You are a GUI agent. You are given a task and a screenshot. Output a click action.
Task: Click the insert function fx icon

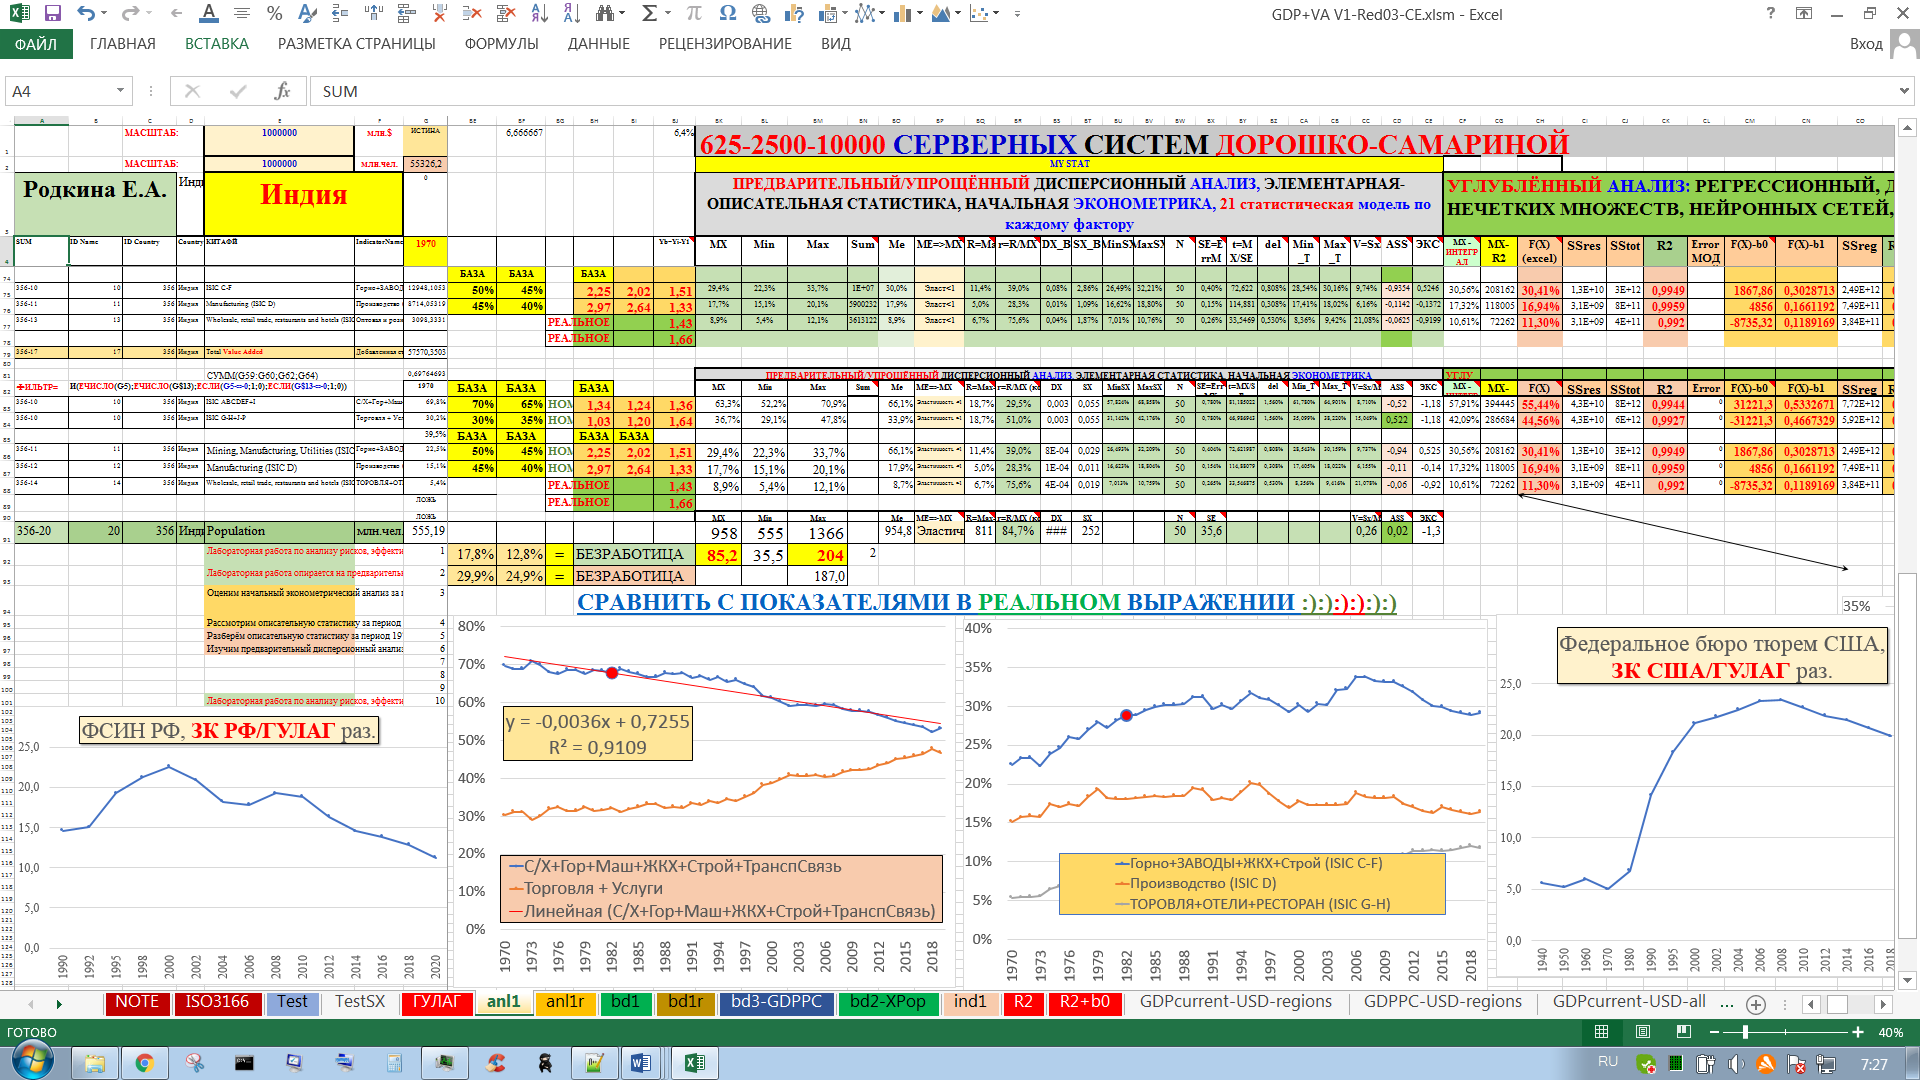tap(283, 91)
